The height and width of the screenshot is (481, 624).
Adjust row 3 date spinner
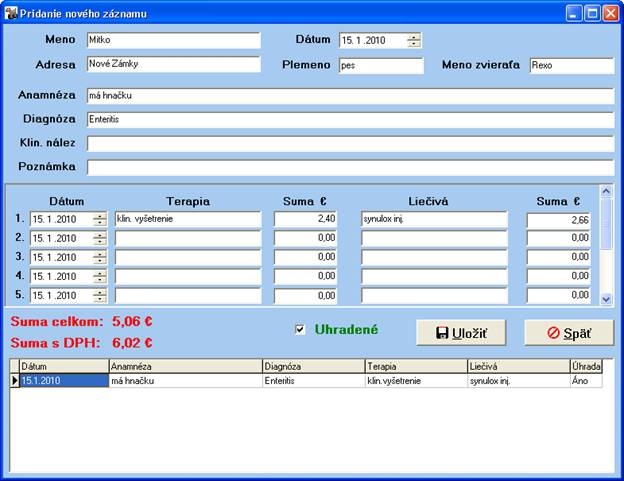click(99, 257)
